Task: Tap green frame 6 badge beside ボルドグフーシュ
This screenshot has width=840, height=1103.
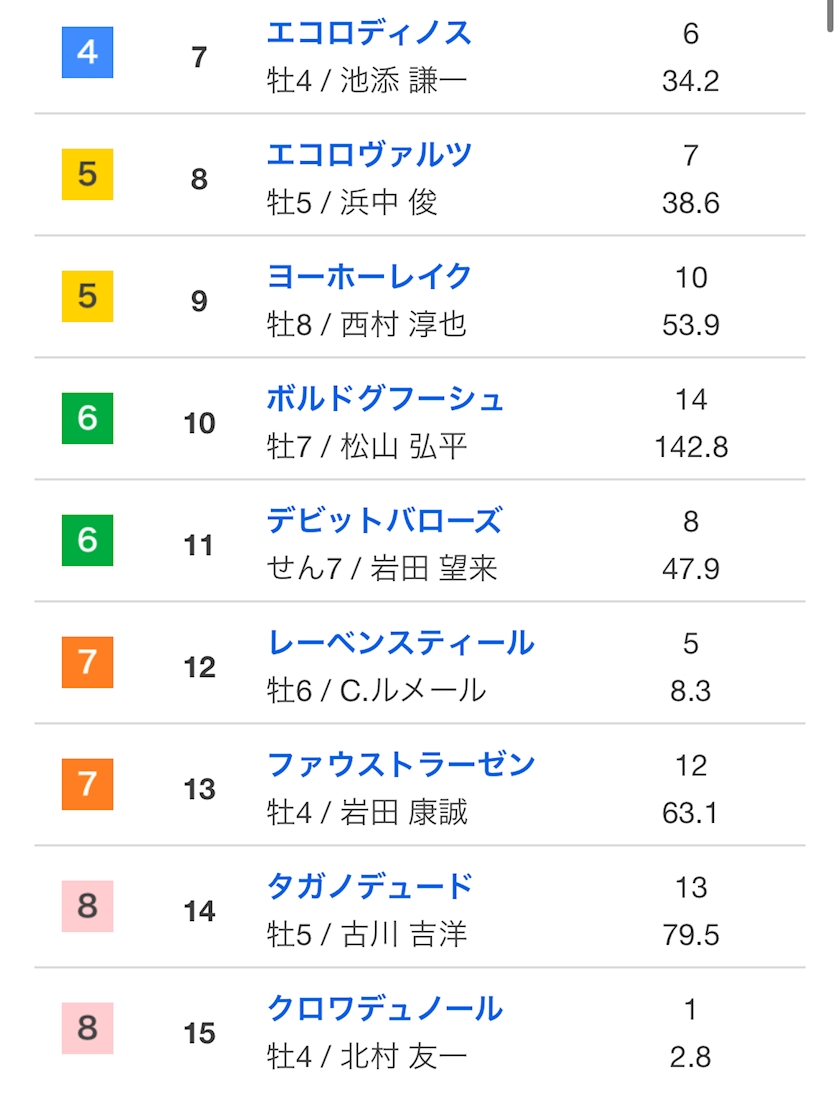Action: point(88,419)
